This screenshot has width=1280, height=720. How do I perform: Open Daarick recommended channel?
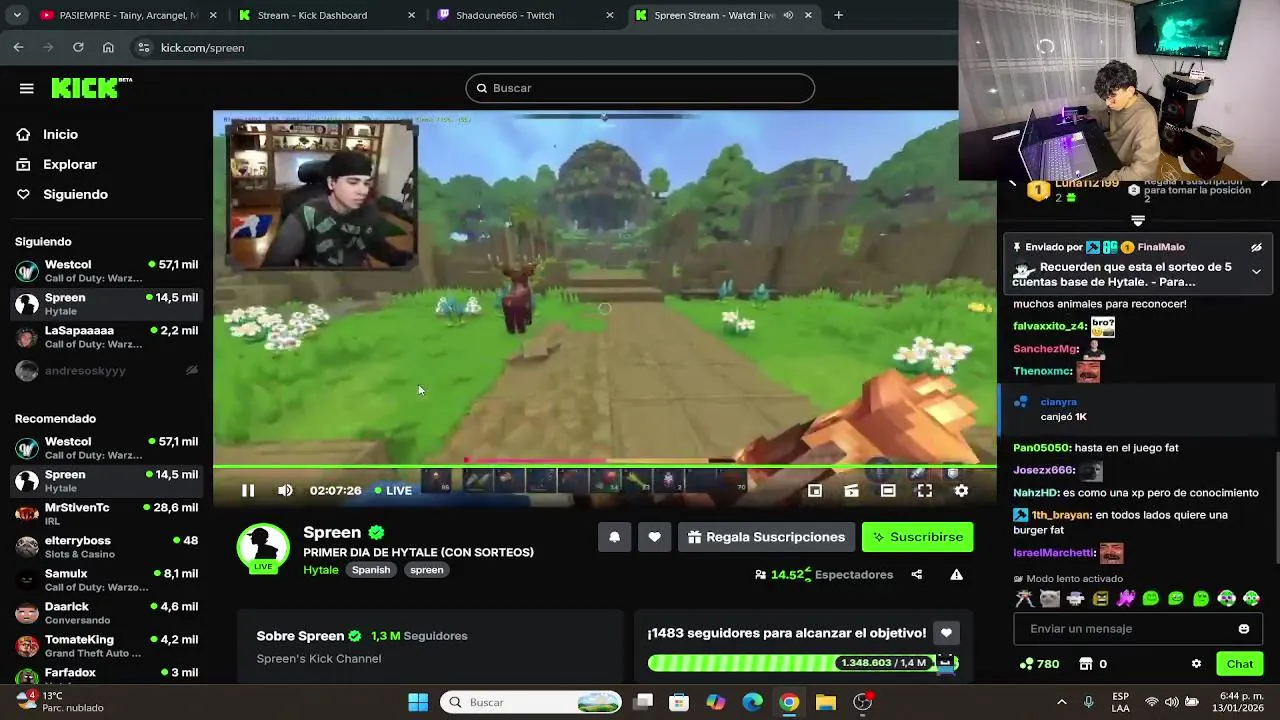click(x=107, y=613)
